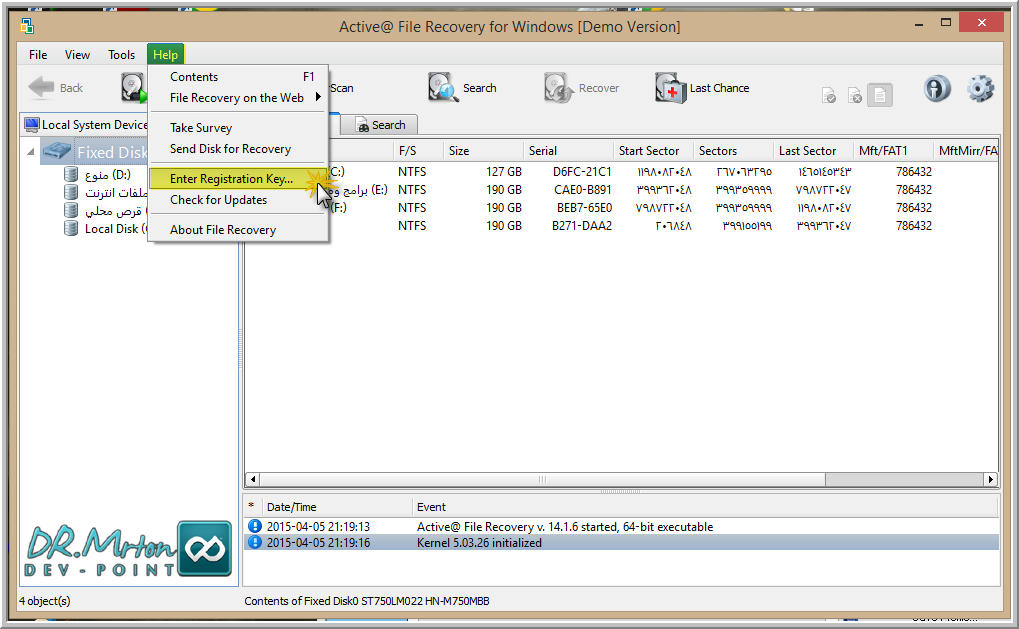Choose Take Survey in the Help menu
This screenshot has width=1019, height=629.
click(x=239, y=128)
